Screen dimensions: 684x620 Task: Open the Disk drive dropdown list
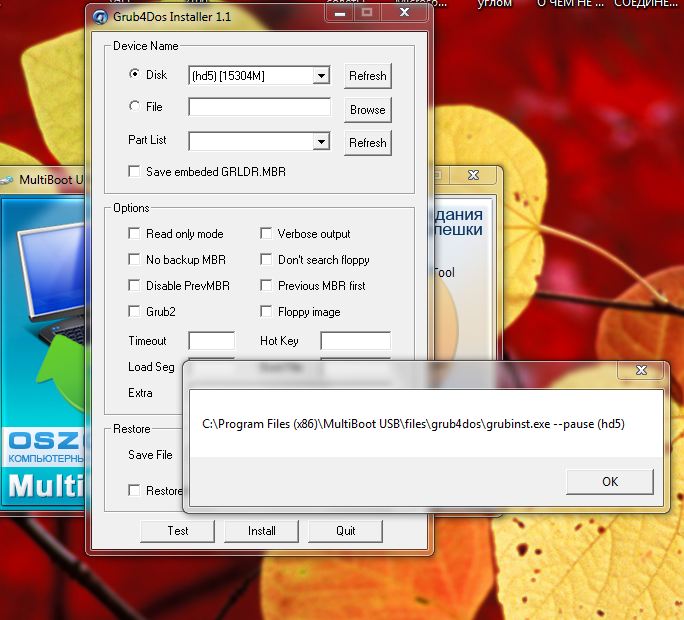coord(321,76)
